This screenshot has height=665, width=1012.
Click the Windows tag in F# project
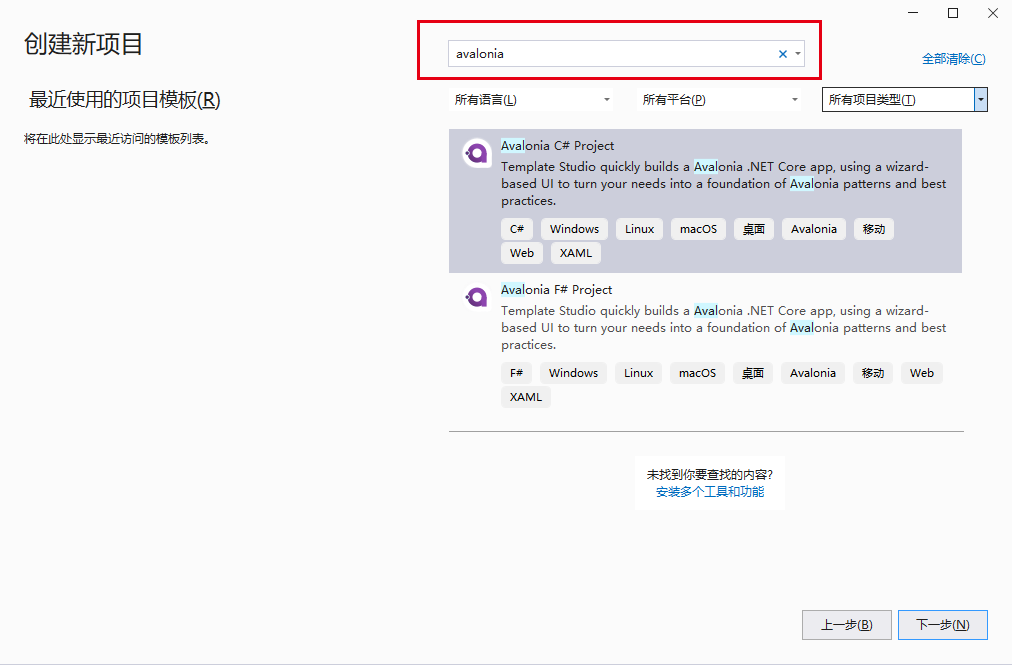coord(573,373)
